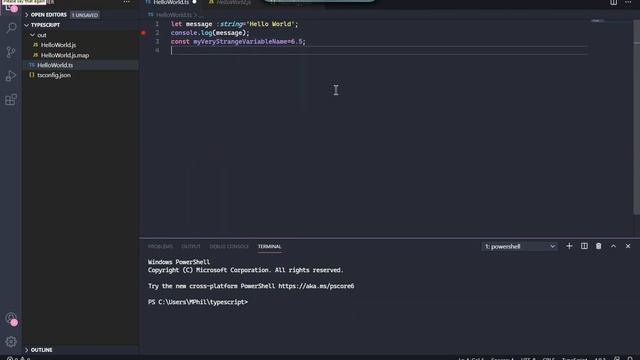Open the Source Control view
Image resolution: width=640 pixels, height=360 pixels.
point(11,52)
